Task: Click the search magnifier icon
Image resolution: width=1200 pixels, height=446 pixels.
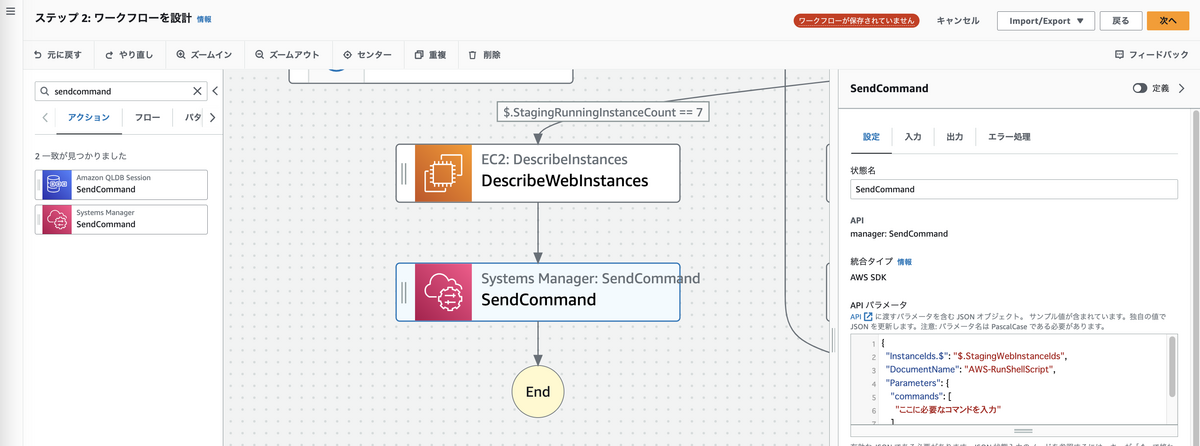Action: (x=44, y=91)
